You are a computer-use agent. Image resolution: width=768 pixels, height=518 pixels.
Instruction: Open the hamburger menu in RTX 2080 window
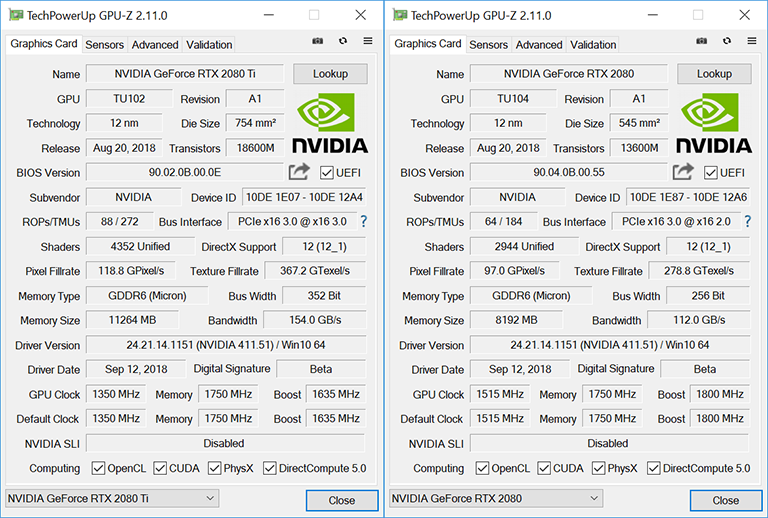(752, 41)
